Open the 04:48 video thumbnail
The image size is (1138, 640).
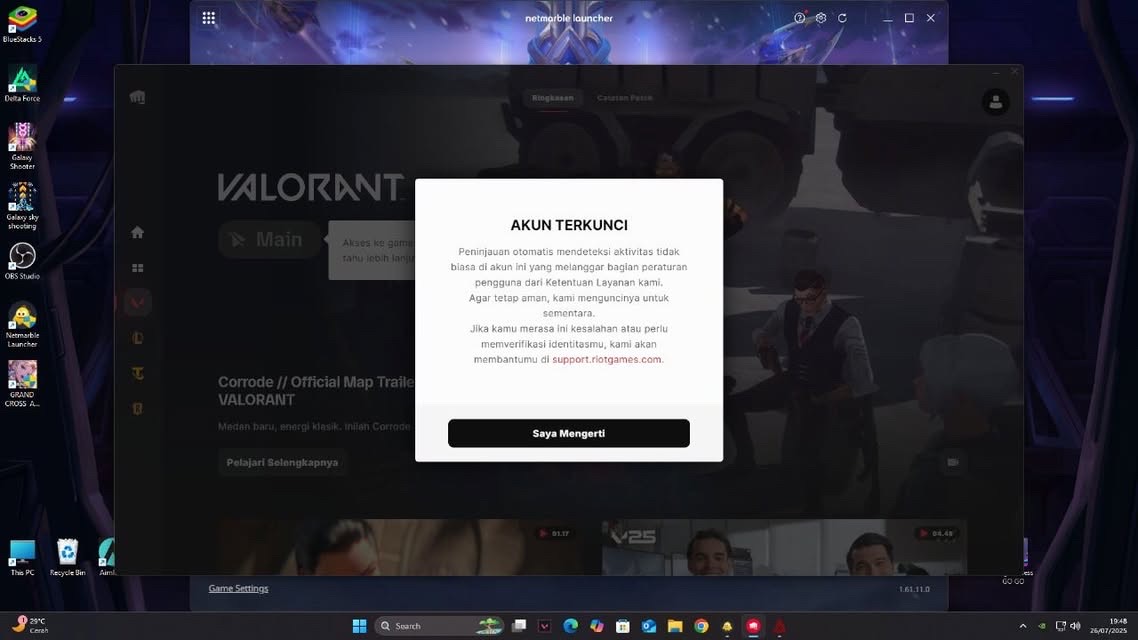click(x=784, y=547)
